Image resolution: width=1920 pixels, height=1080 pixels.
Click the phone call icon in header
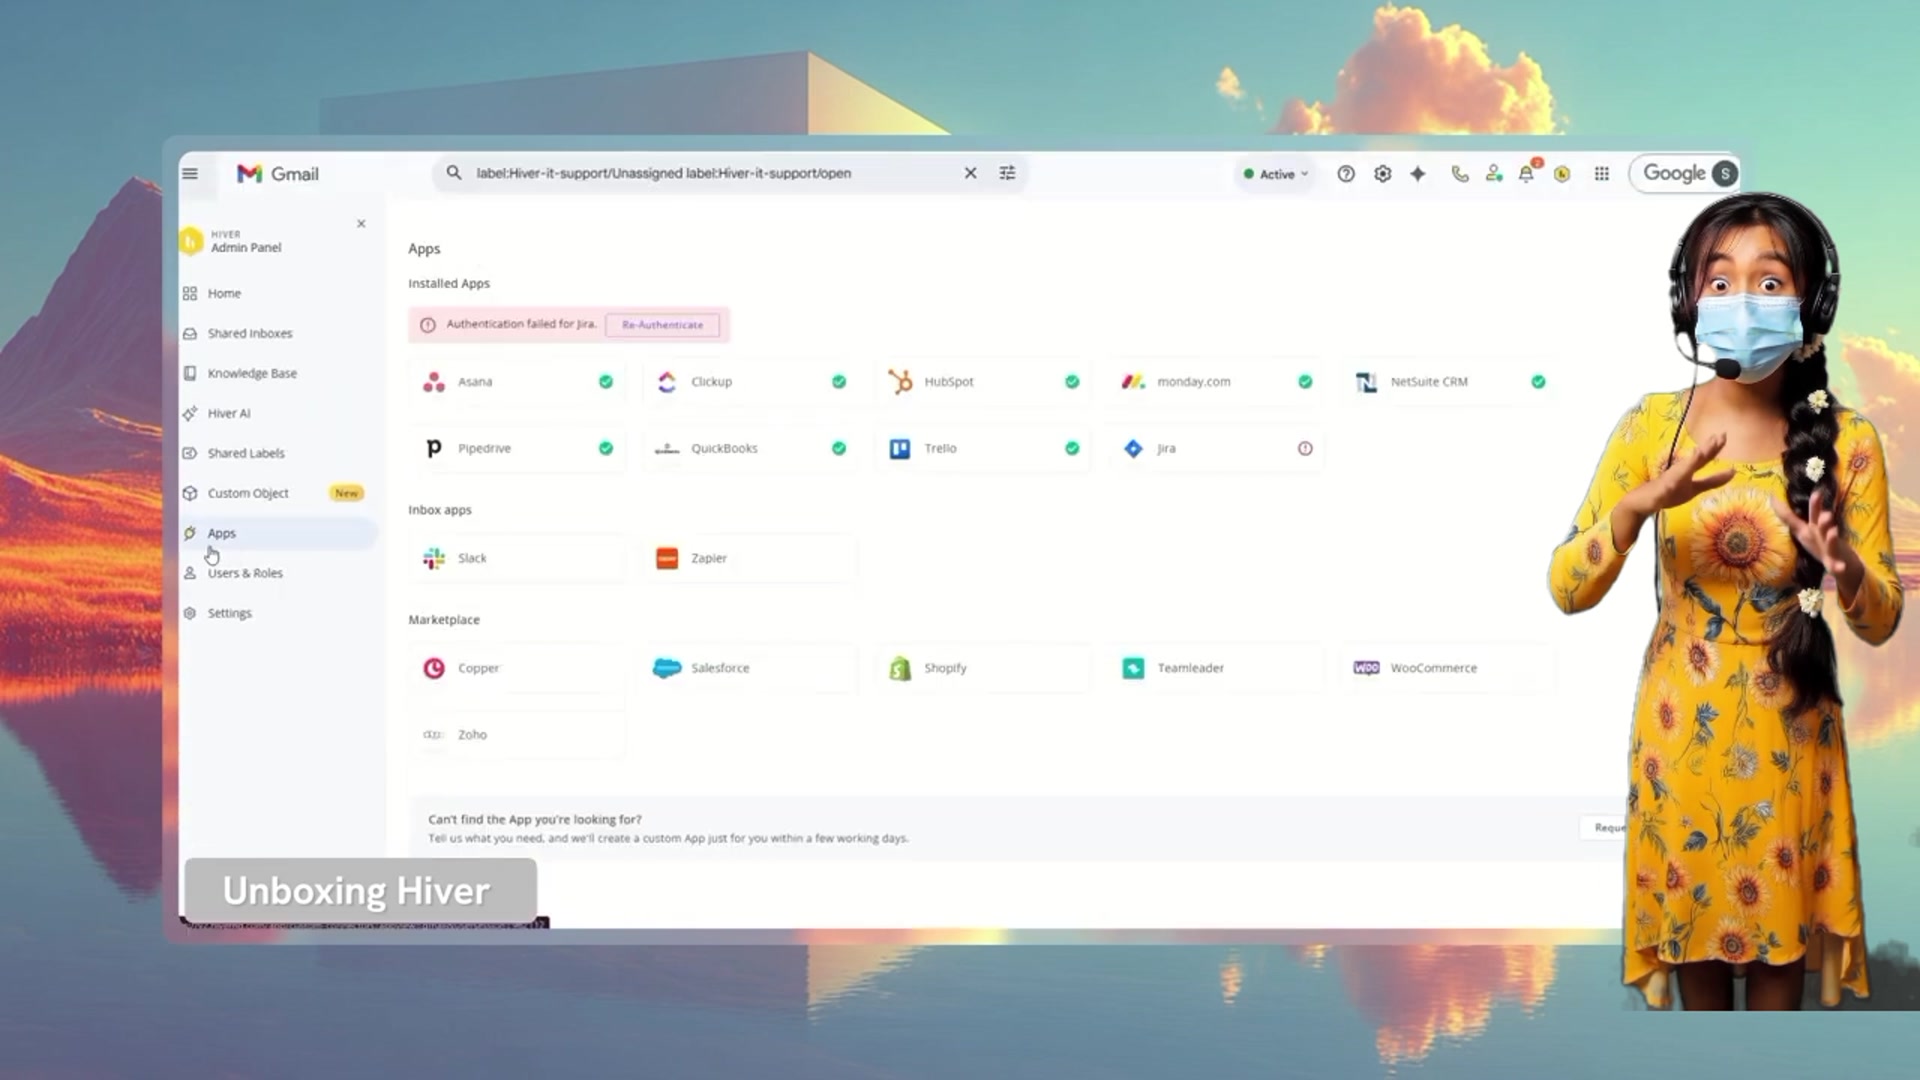tap(1460, 174)
